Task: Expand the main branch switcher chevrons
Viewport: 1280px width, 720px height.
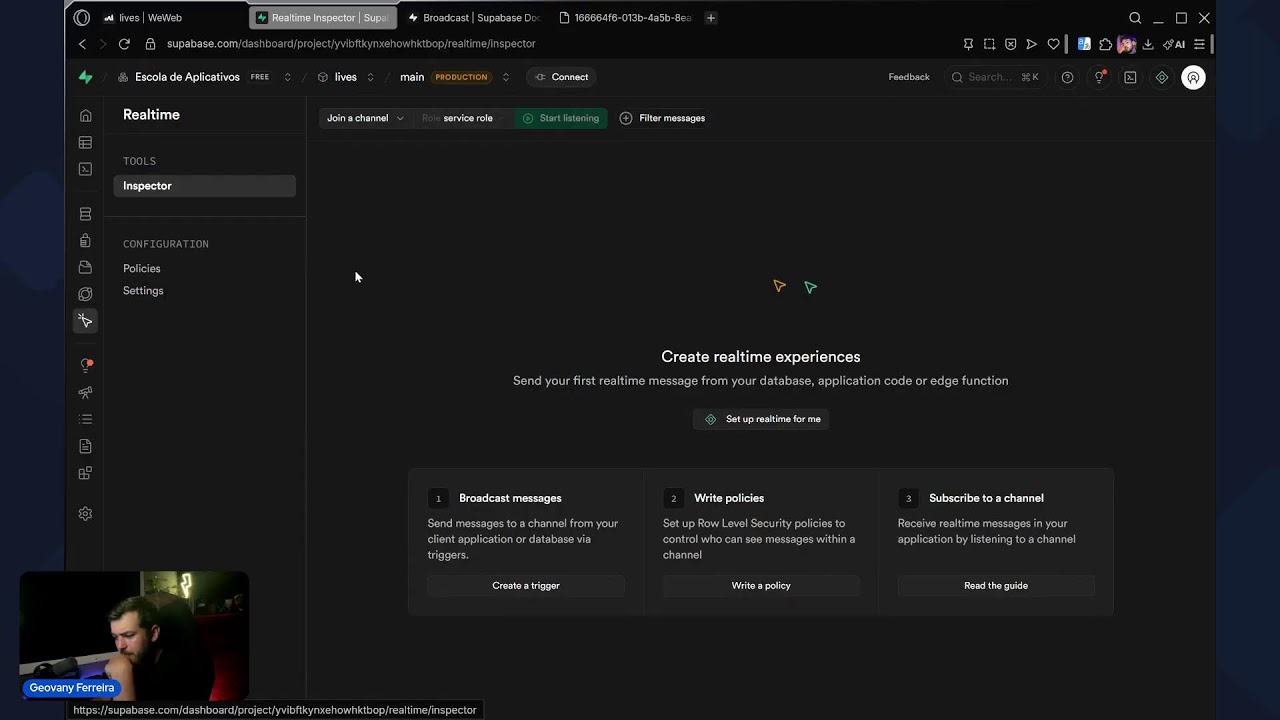Action: [506, 77]
